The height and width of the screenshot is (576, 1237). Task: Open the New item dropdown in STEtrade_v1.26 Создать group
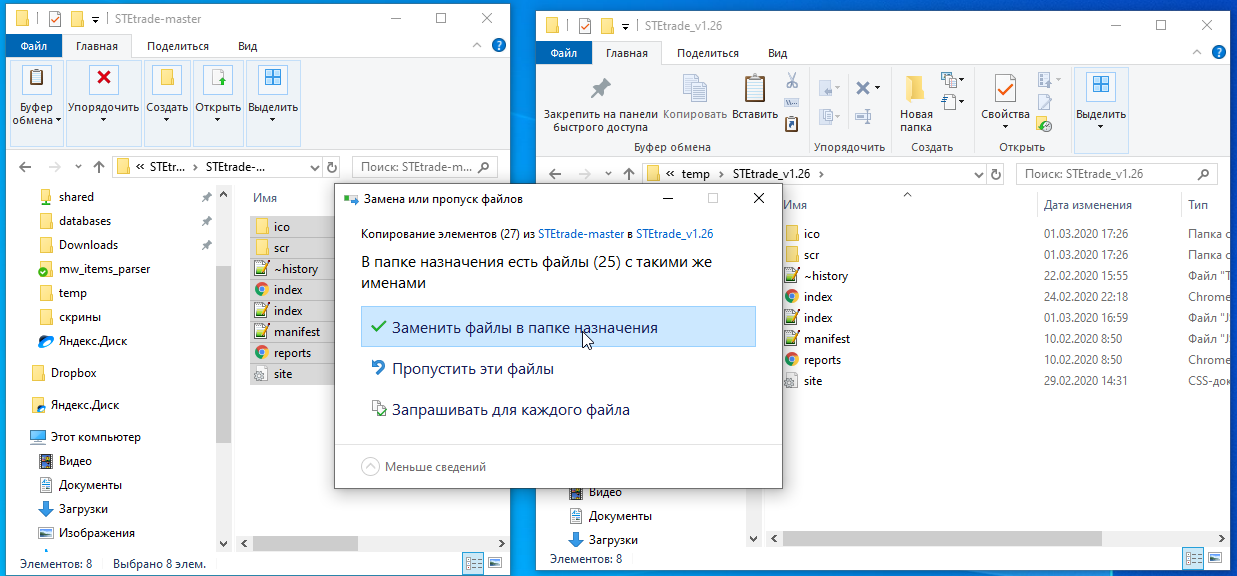click(961, 79)
